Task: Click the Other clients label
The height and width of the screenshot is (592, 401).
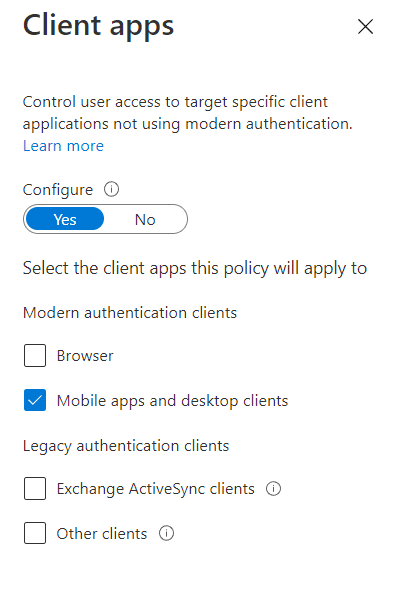Action: point(102,533)
